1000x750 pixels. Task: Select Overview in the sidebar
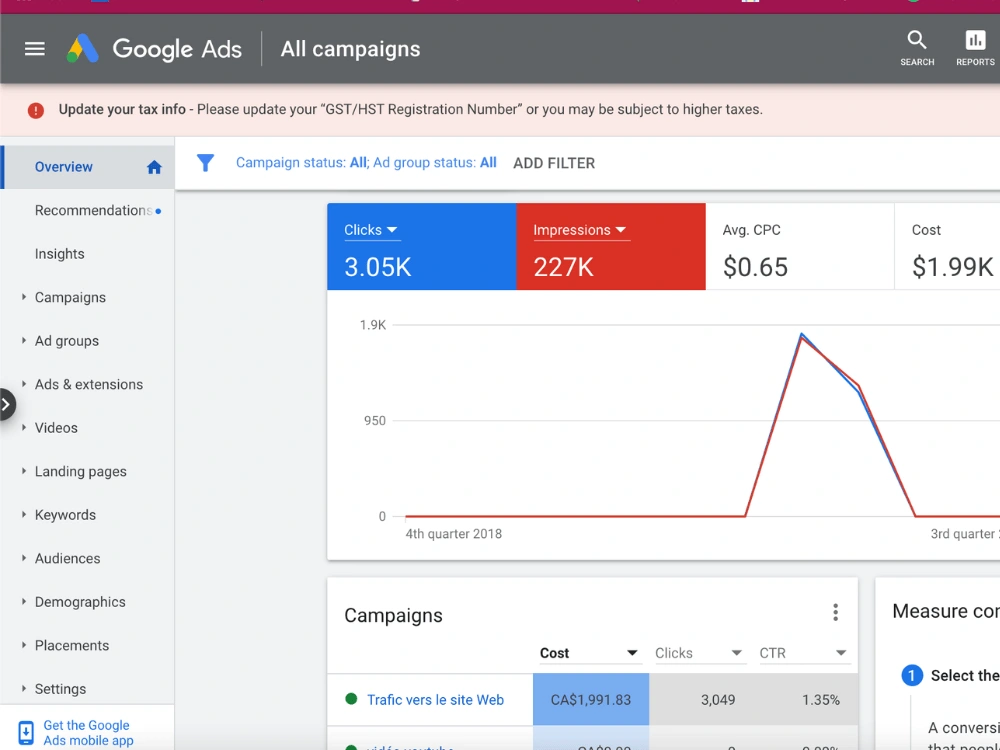coord(87,167)
